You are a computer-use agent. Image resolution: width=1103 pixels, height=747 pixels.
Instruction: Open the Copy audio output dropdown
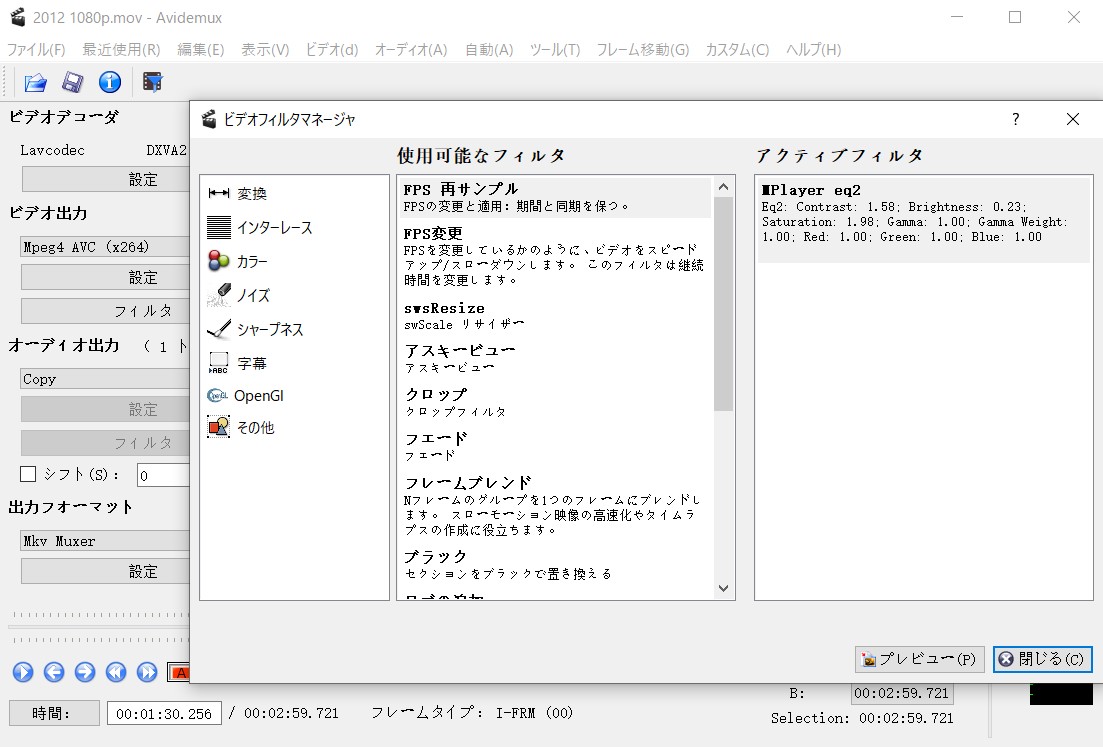(105, 379)
